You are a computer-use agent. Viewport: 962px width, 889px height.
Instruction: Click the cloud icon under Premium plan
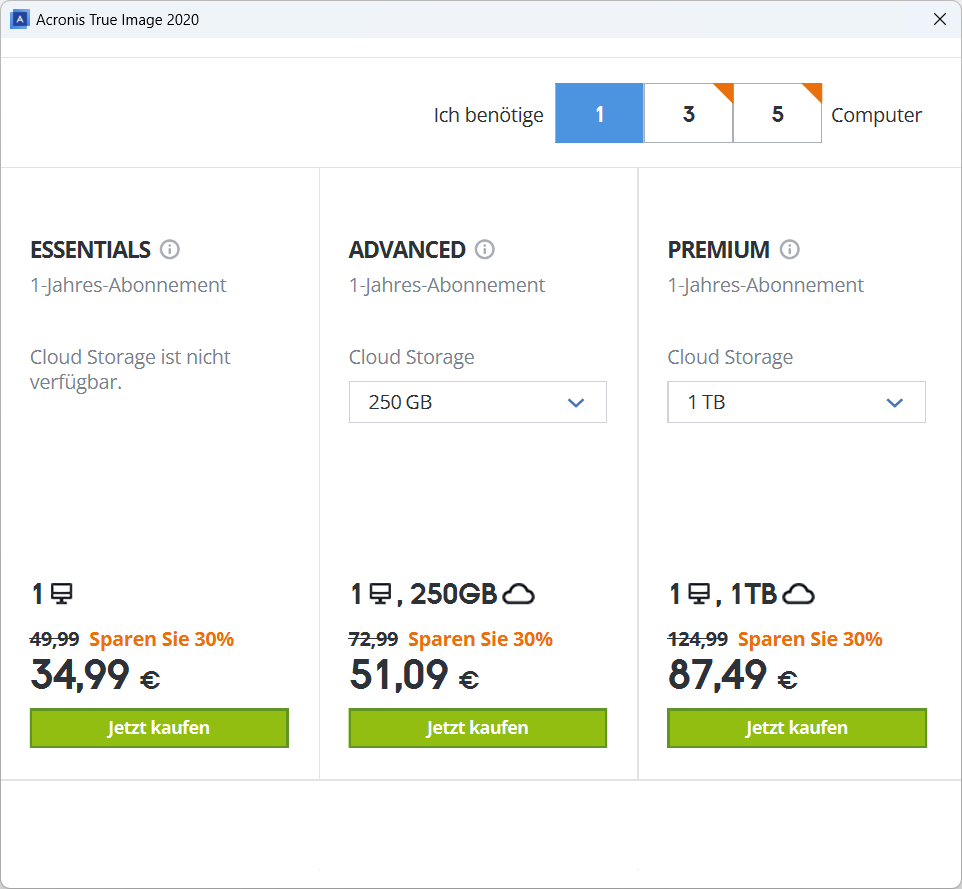(798, 595)
